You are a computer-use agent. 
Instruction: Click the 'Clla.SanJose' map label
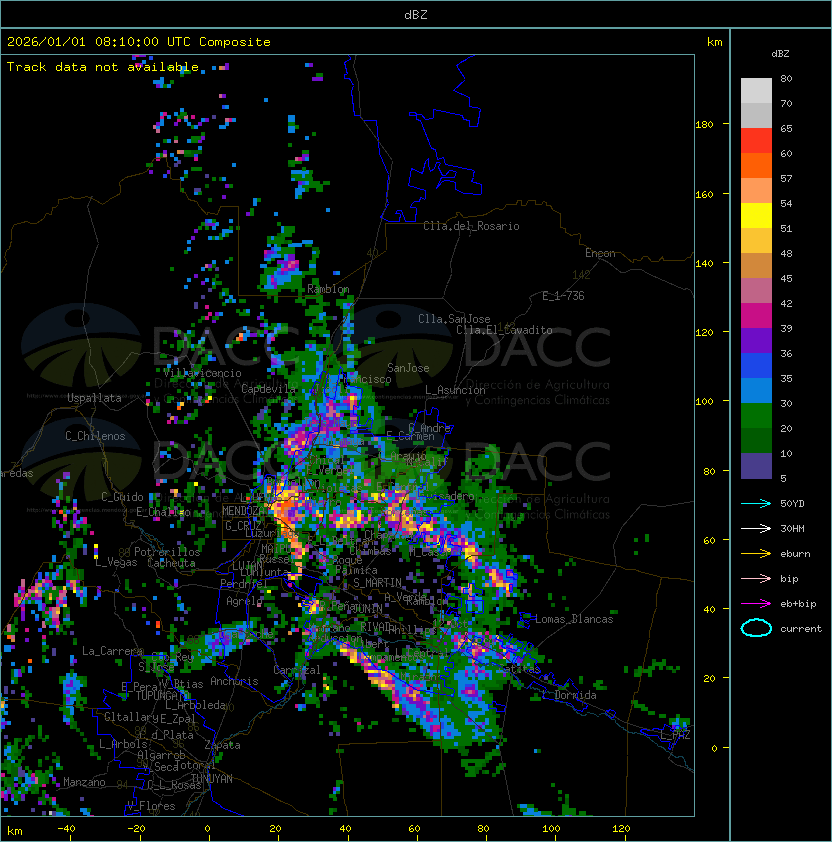pyautogui.click(x=454, y=319)
